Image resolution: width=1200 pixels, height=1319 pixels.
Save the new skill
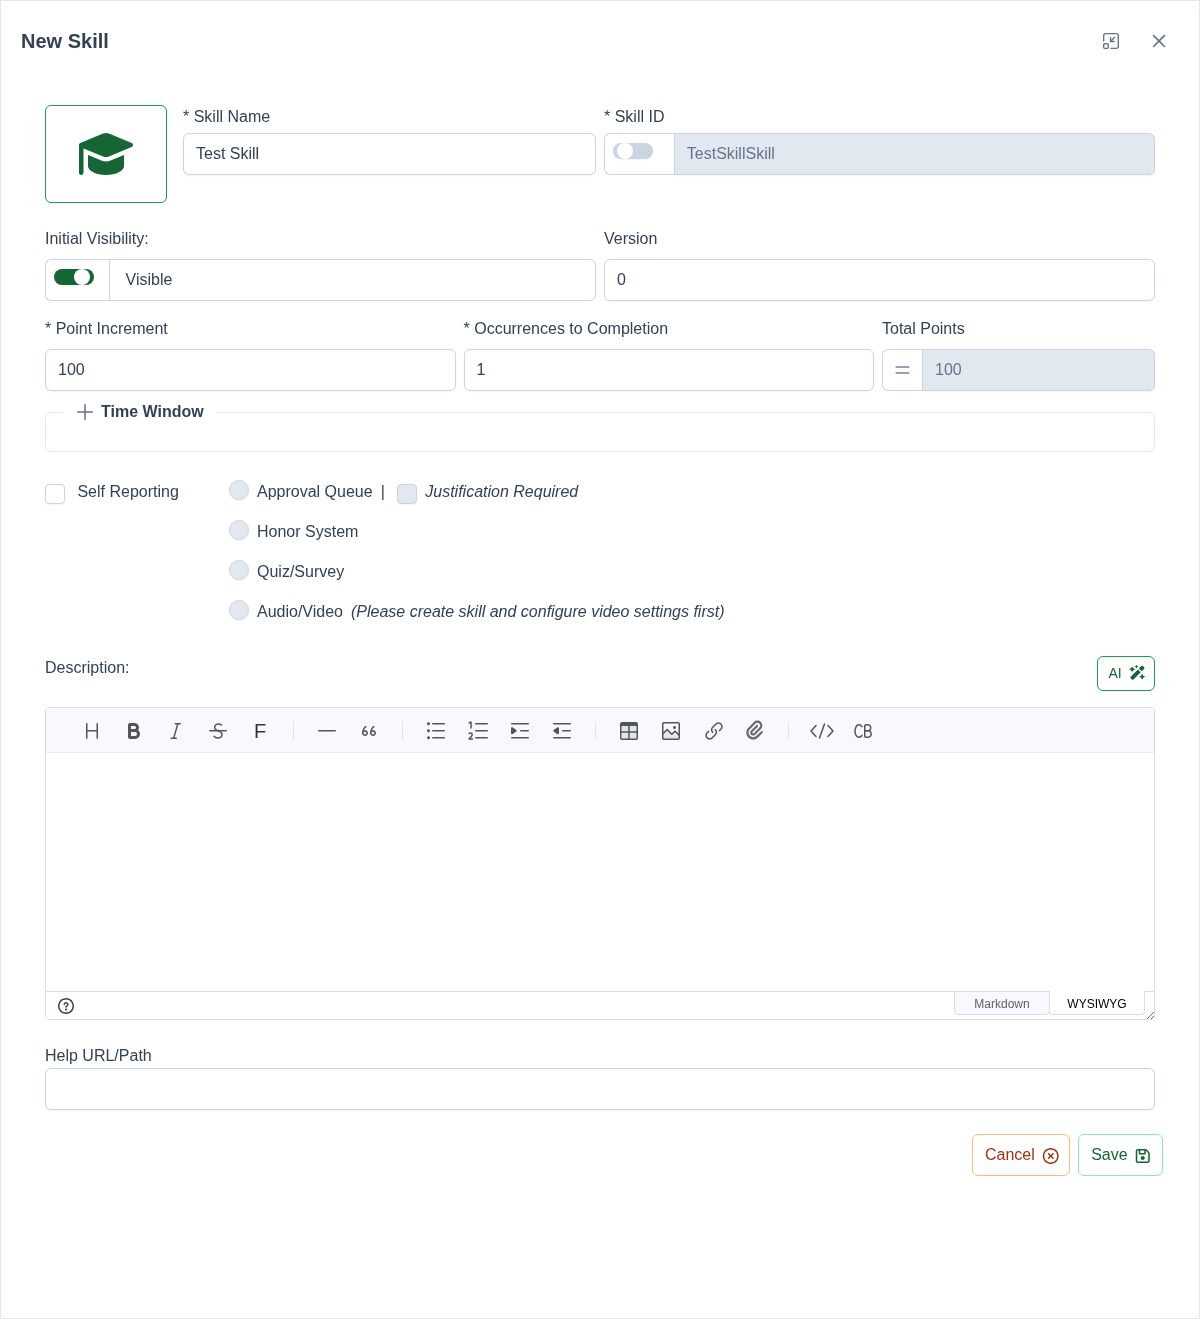1120,1155
